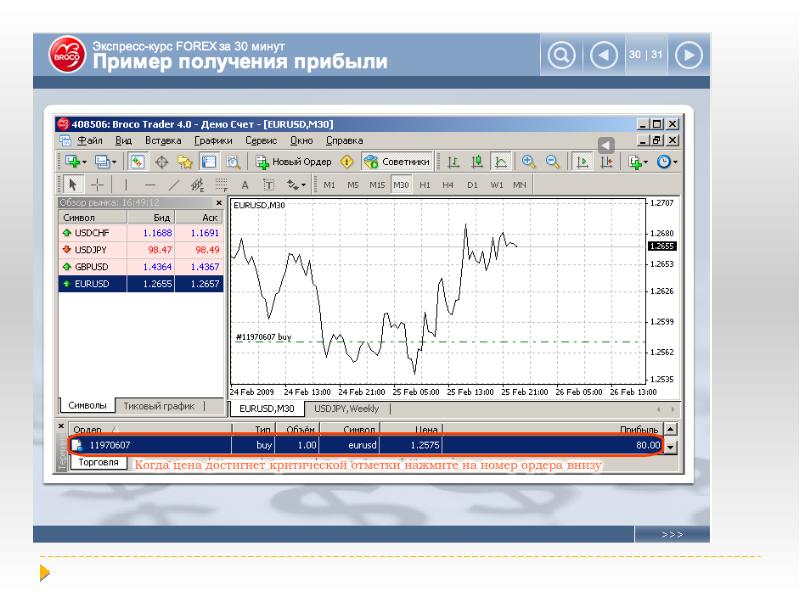The height and width of the screenshot is (600, 800).
Task: Open the Periods clock dropdown
Action: (667, 162)
